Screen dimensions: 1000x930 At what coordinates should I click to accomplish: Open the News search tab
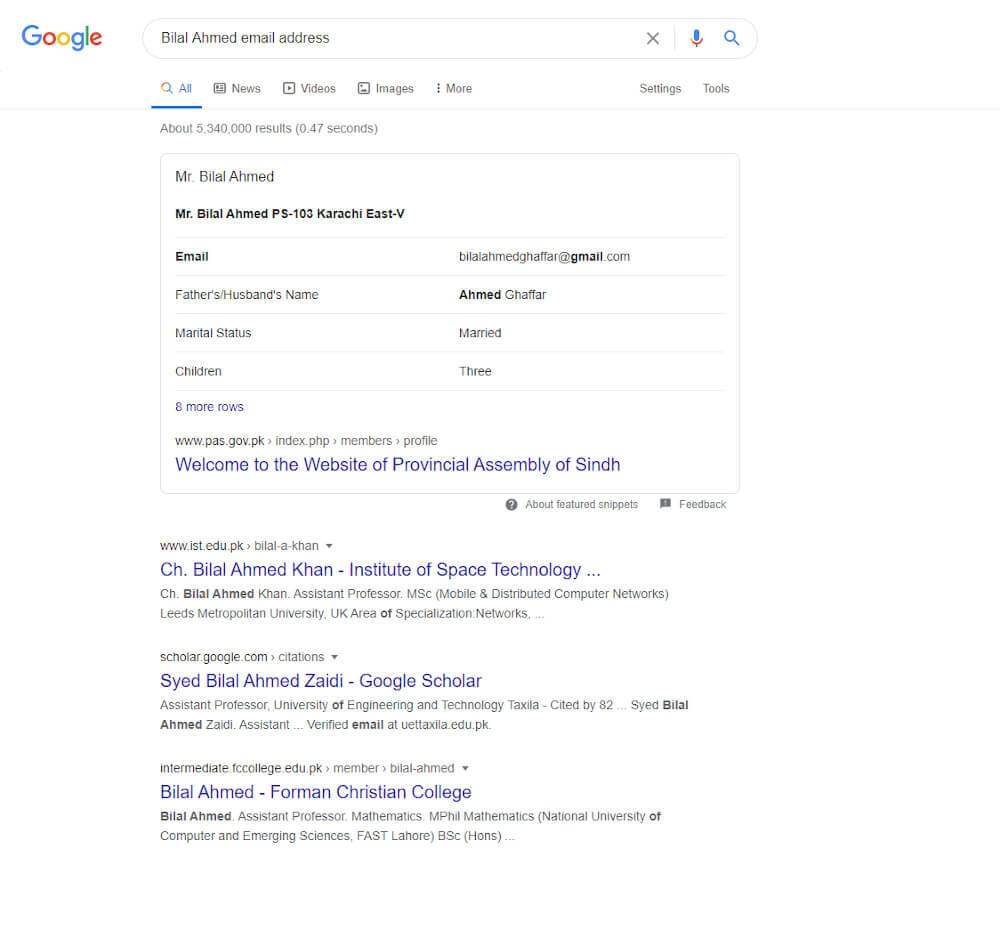pos(237,88)
